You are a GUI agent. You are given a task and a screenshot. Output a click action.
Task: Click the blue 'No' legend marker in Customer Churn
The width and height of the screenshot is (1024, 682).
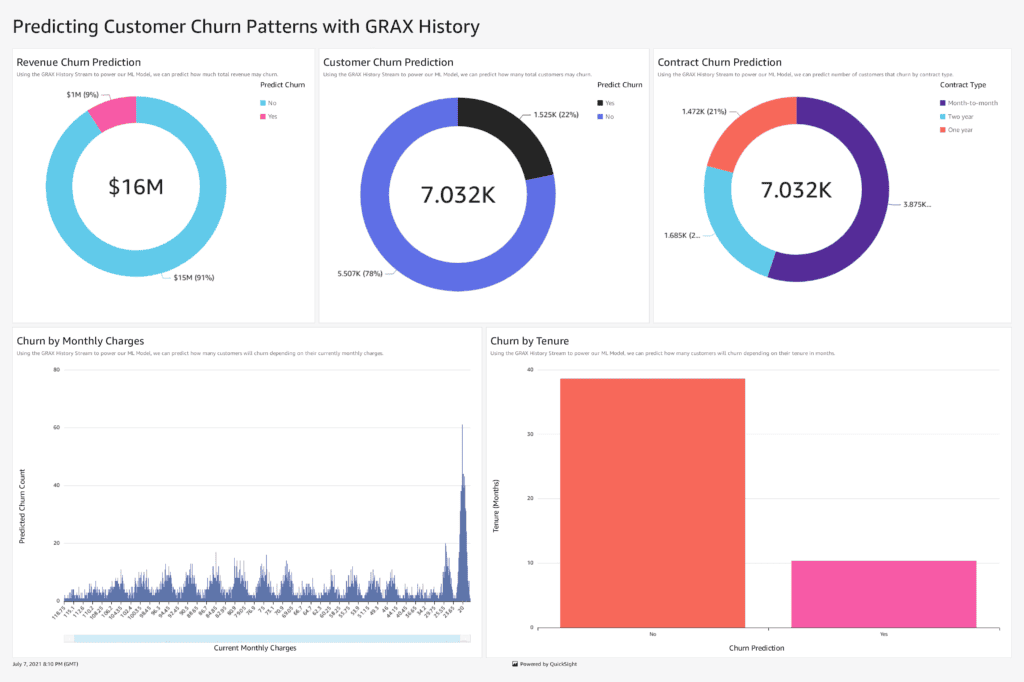point(600,117)
